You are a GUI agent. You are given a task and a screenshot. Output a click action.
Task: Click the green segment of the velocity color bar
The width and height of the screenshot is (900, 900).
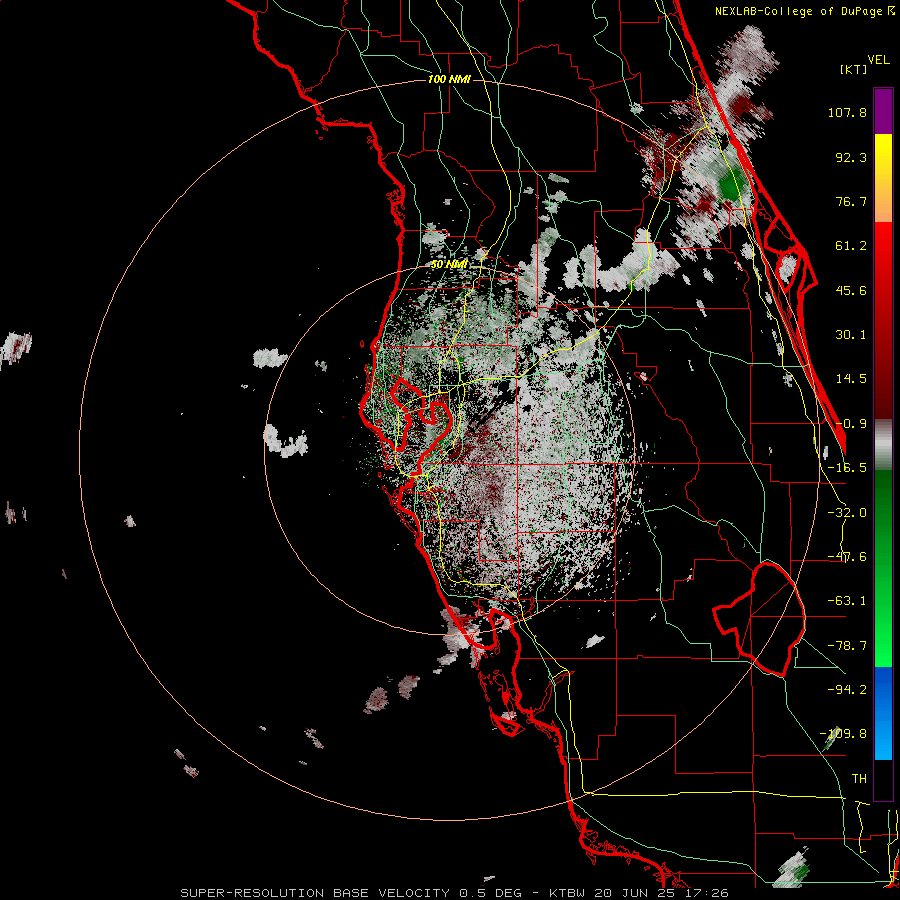tap(883, 568)
